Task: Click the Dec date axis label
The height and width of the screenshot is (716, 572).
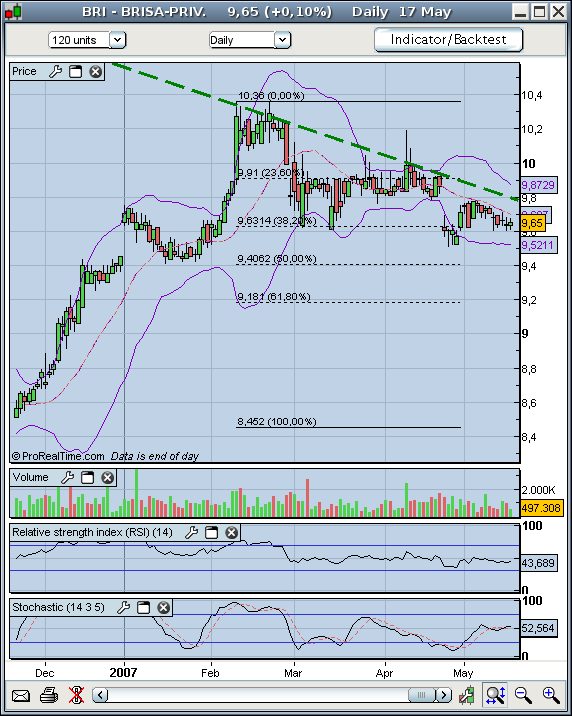Action: 45,673
